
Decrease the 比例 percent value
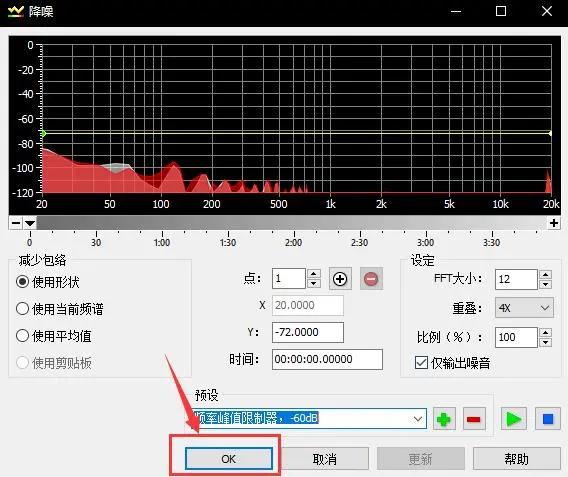point(545,342)
